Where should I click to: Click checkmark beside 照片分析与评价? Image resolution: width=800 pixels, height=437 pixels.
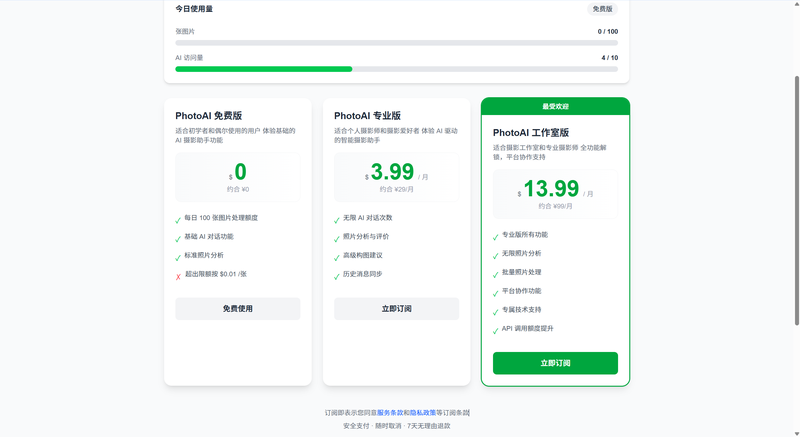click(337, 239)
